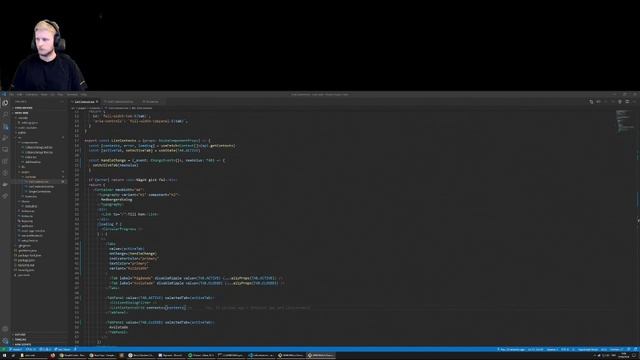640x360 pixels.
Task: Click the git branch indicator in status bar
Action: (x=16, y=349)
